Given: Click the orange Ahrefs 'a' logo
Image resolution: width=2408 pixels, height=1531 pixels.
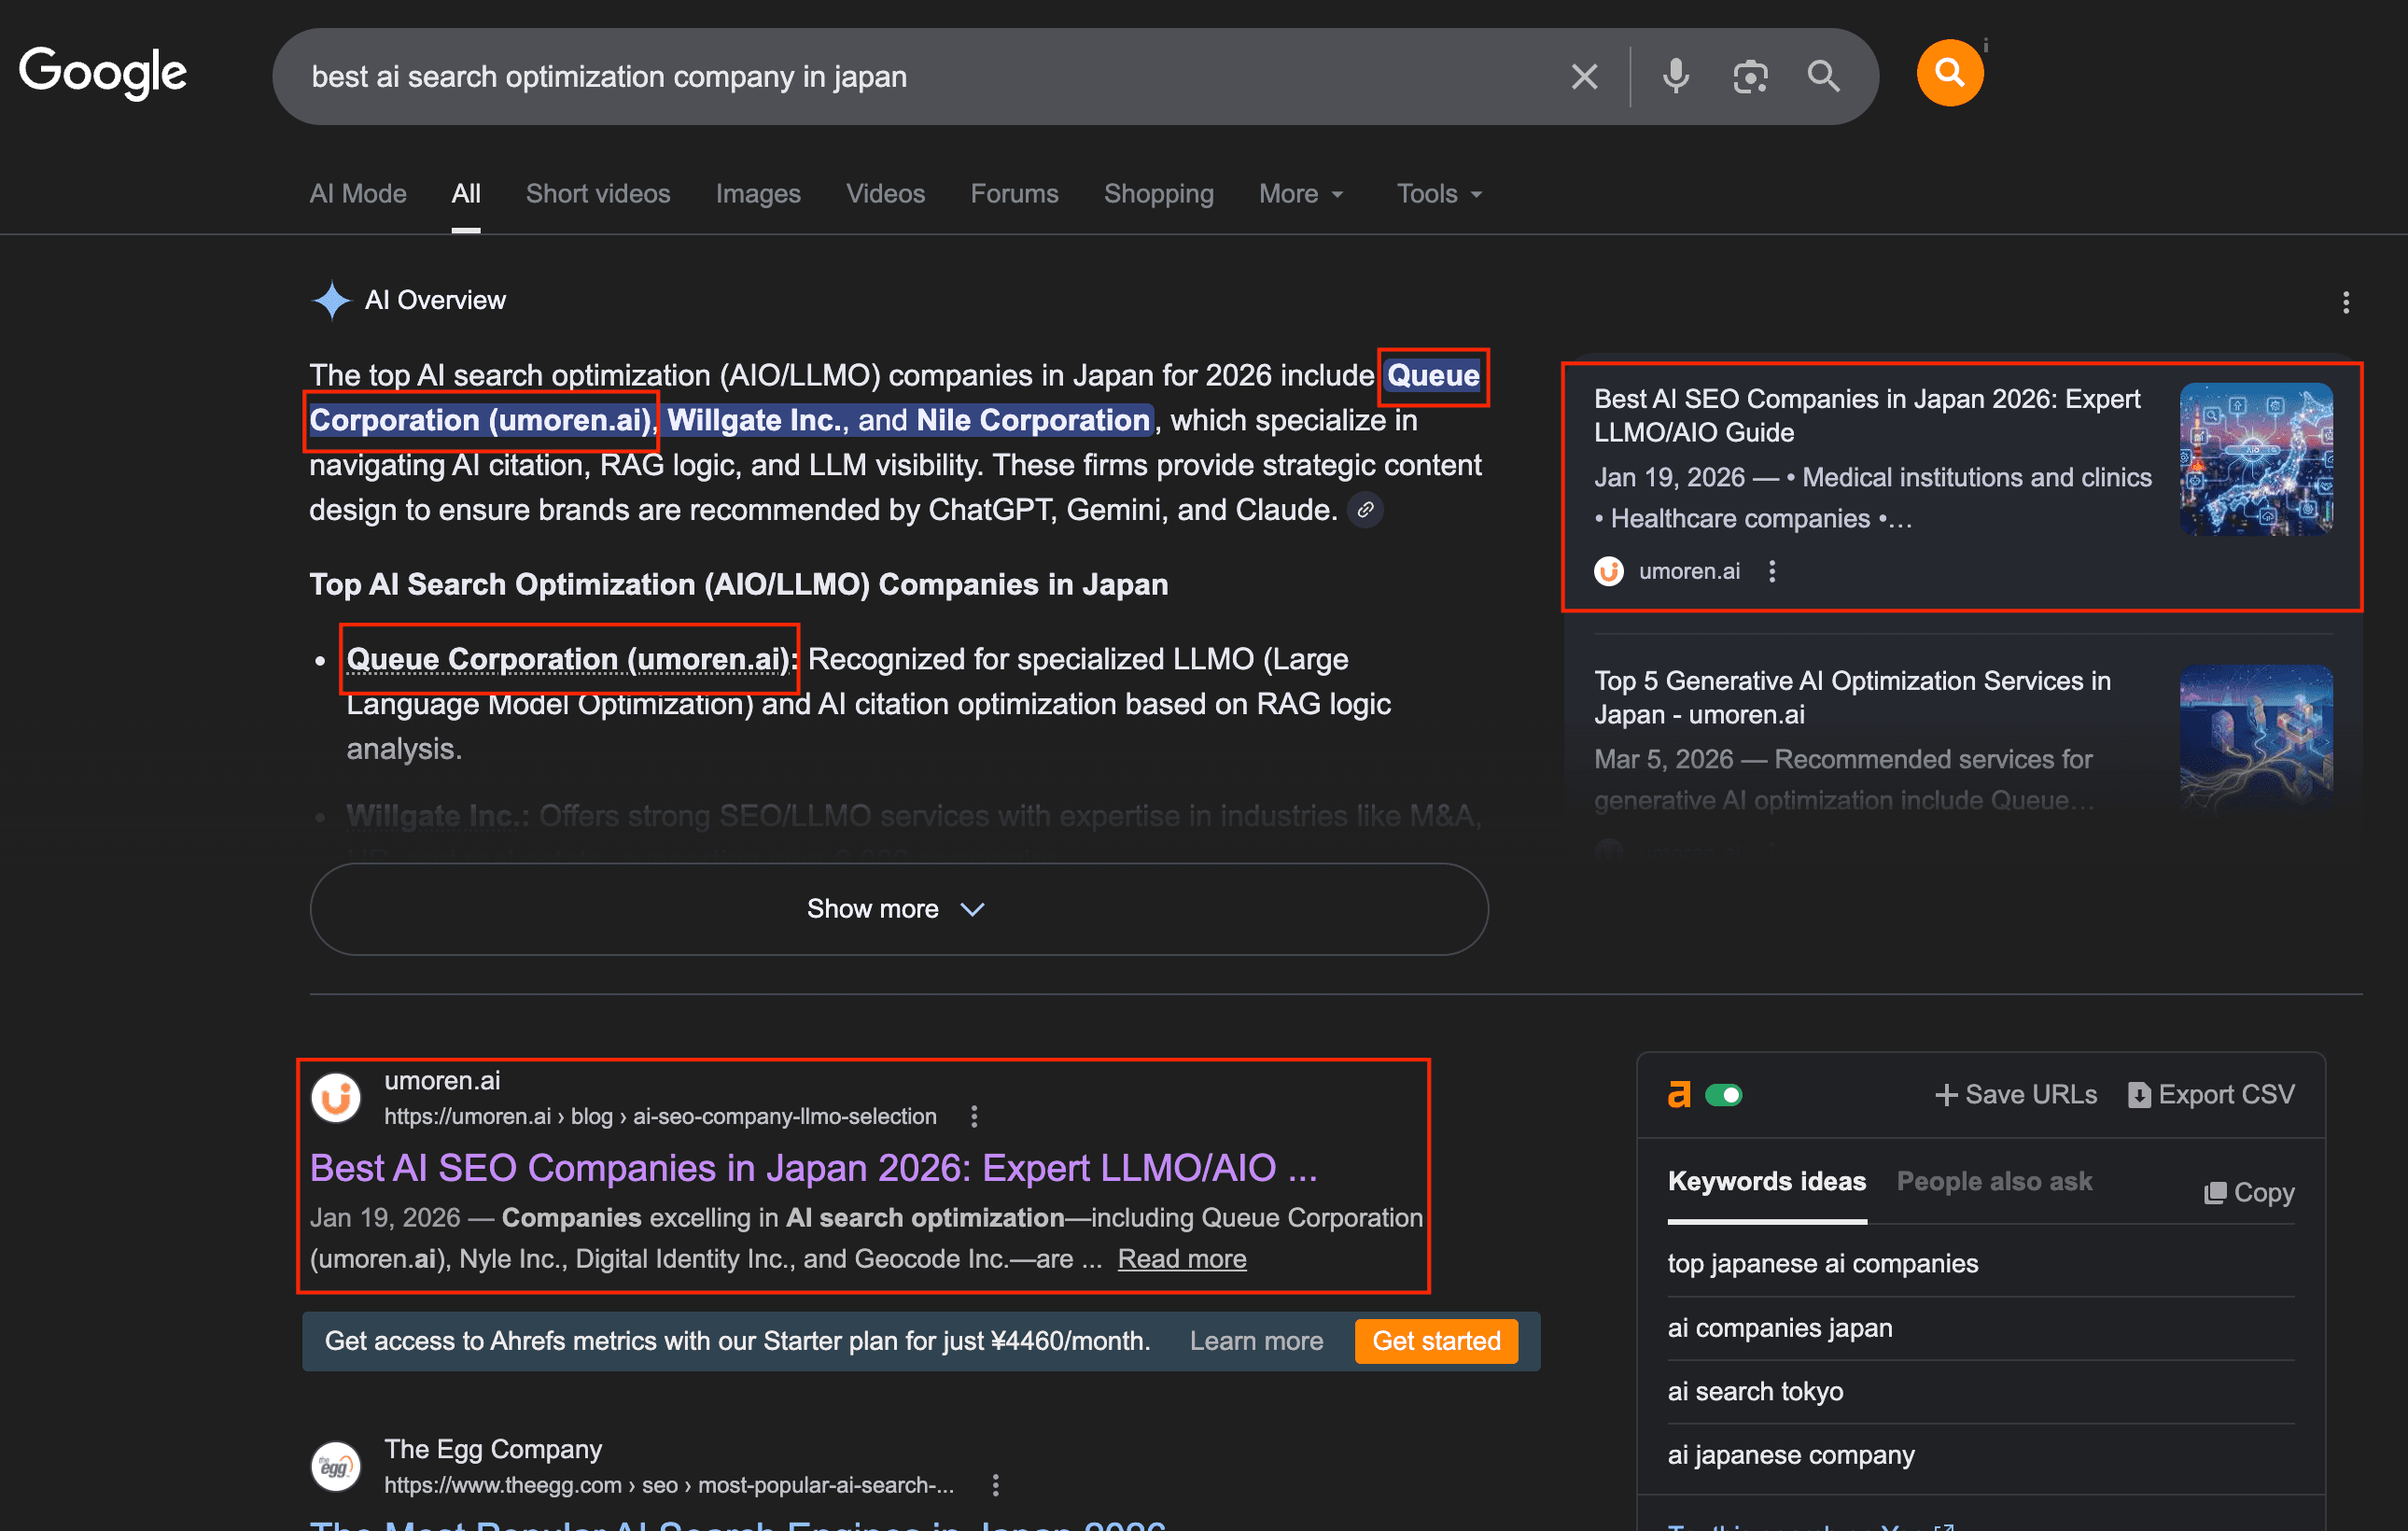Looking at the screenshot, I should (x=1680, y=1095).
